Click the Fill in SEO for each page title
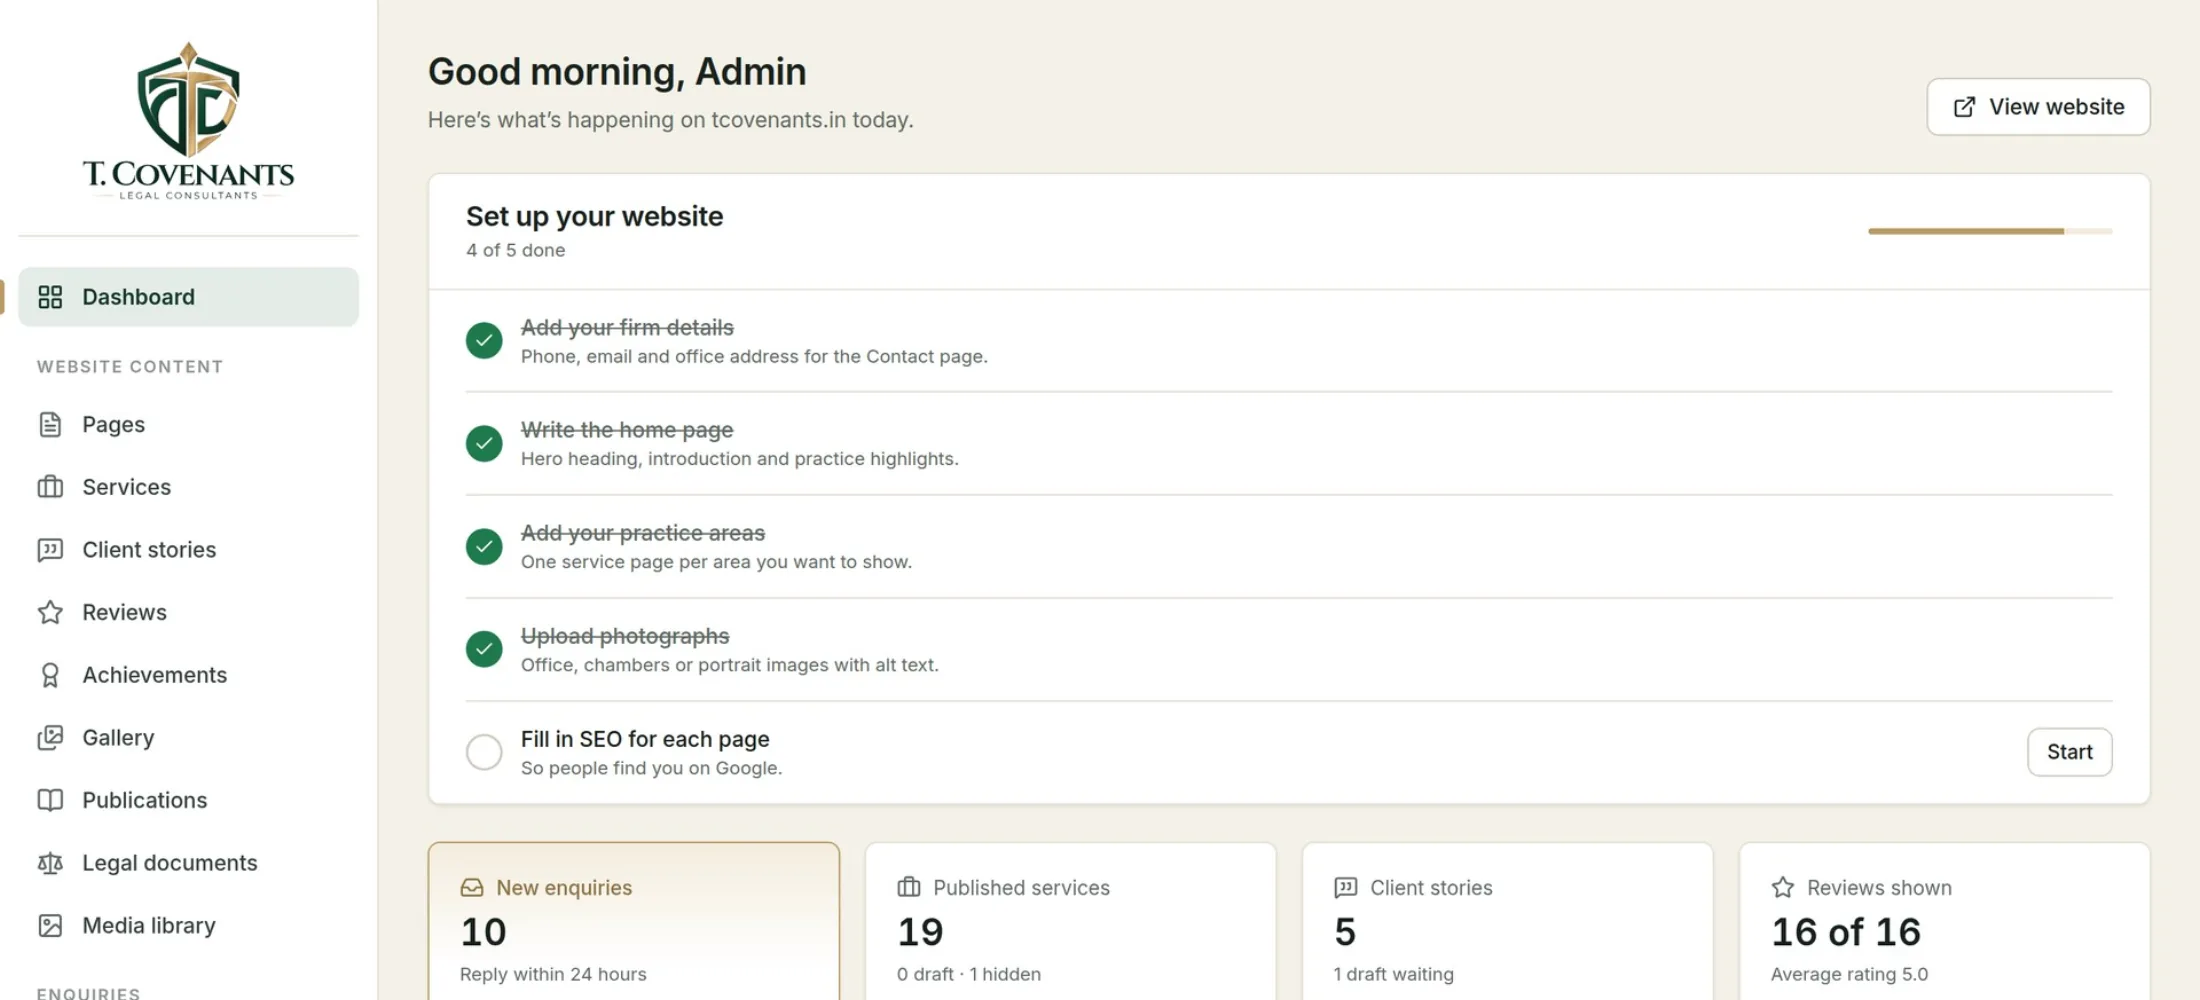The width and height of the screenshot is (2200, 1000). 645,739
